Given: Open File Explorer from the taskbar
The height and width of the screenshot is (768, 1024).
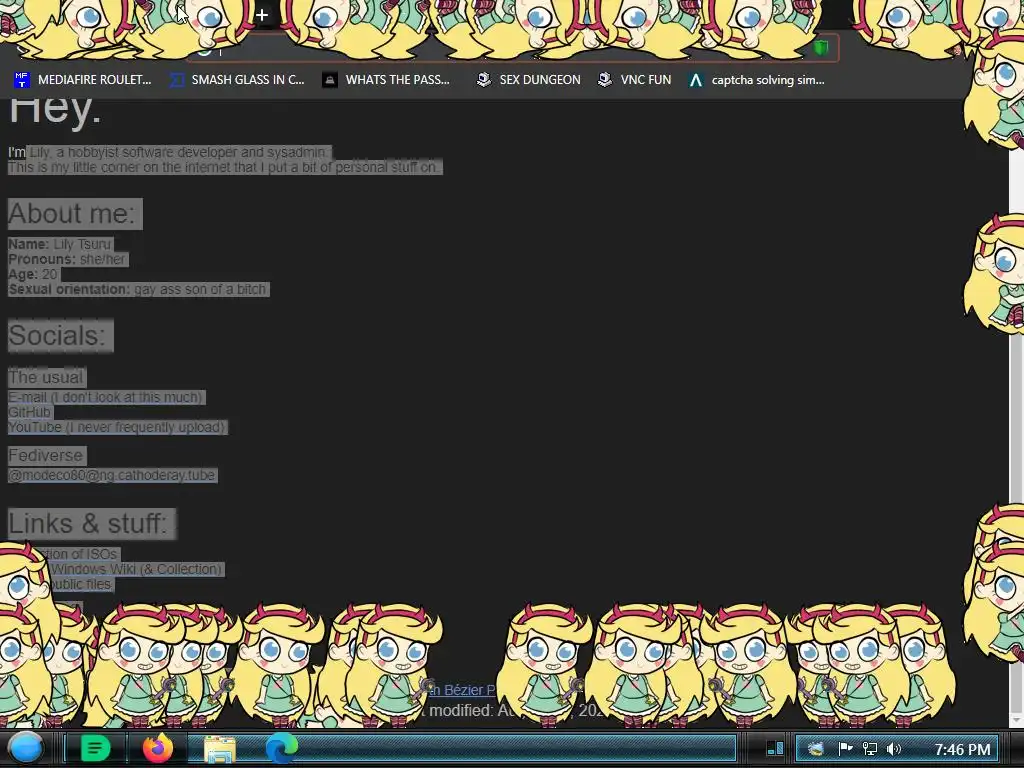Looking at the screenshot, I should click(x=219, y=749).
